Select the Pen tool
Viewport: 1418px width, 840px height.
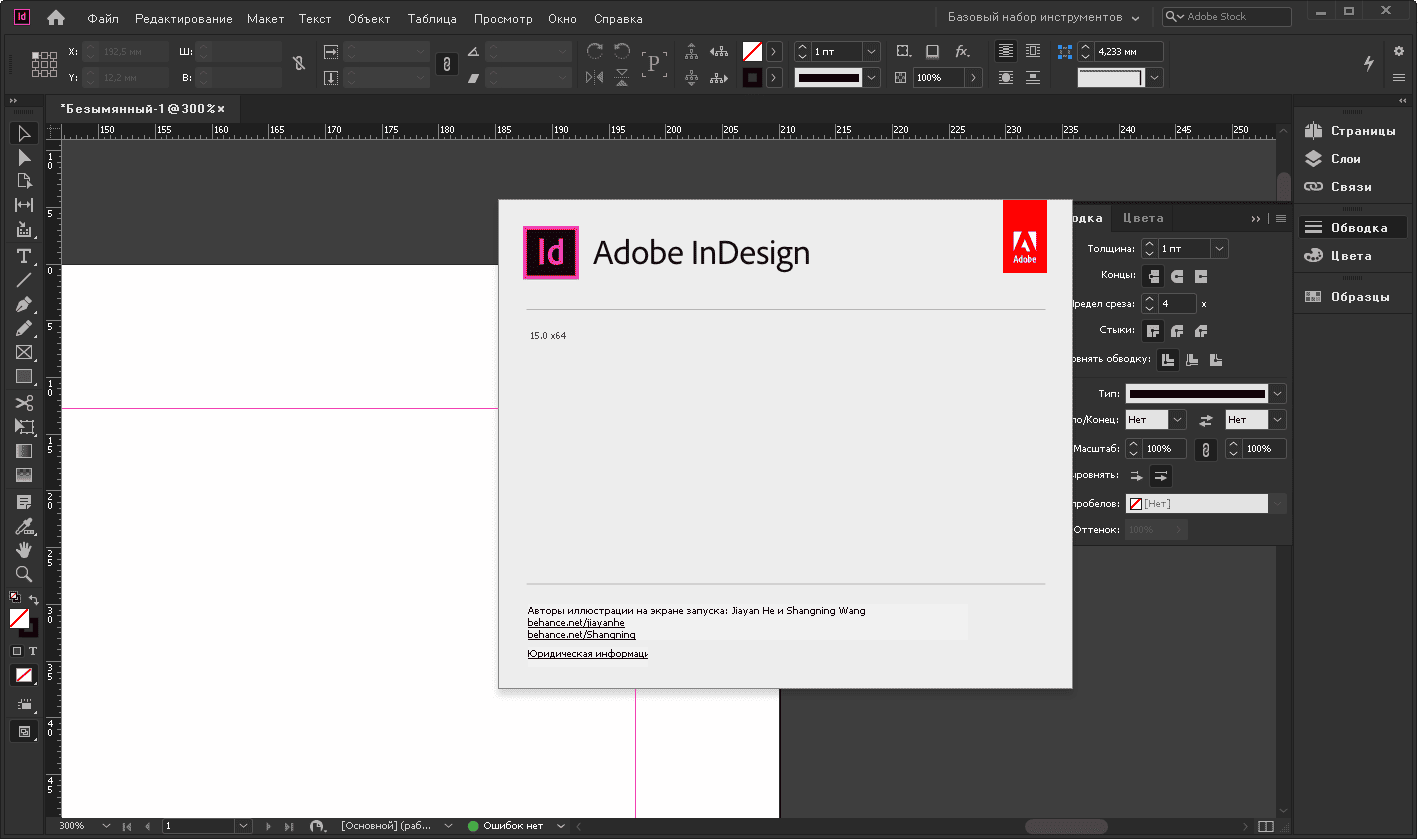24,304
